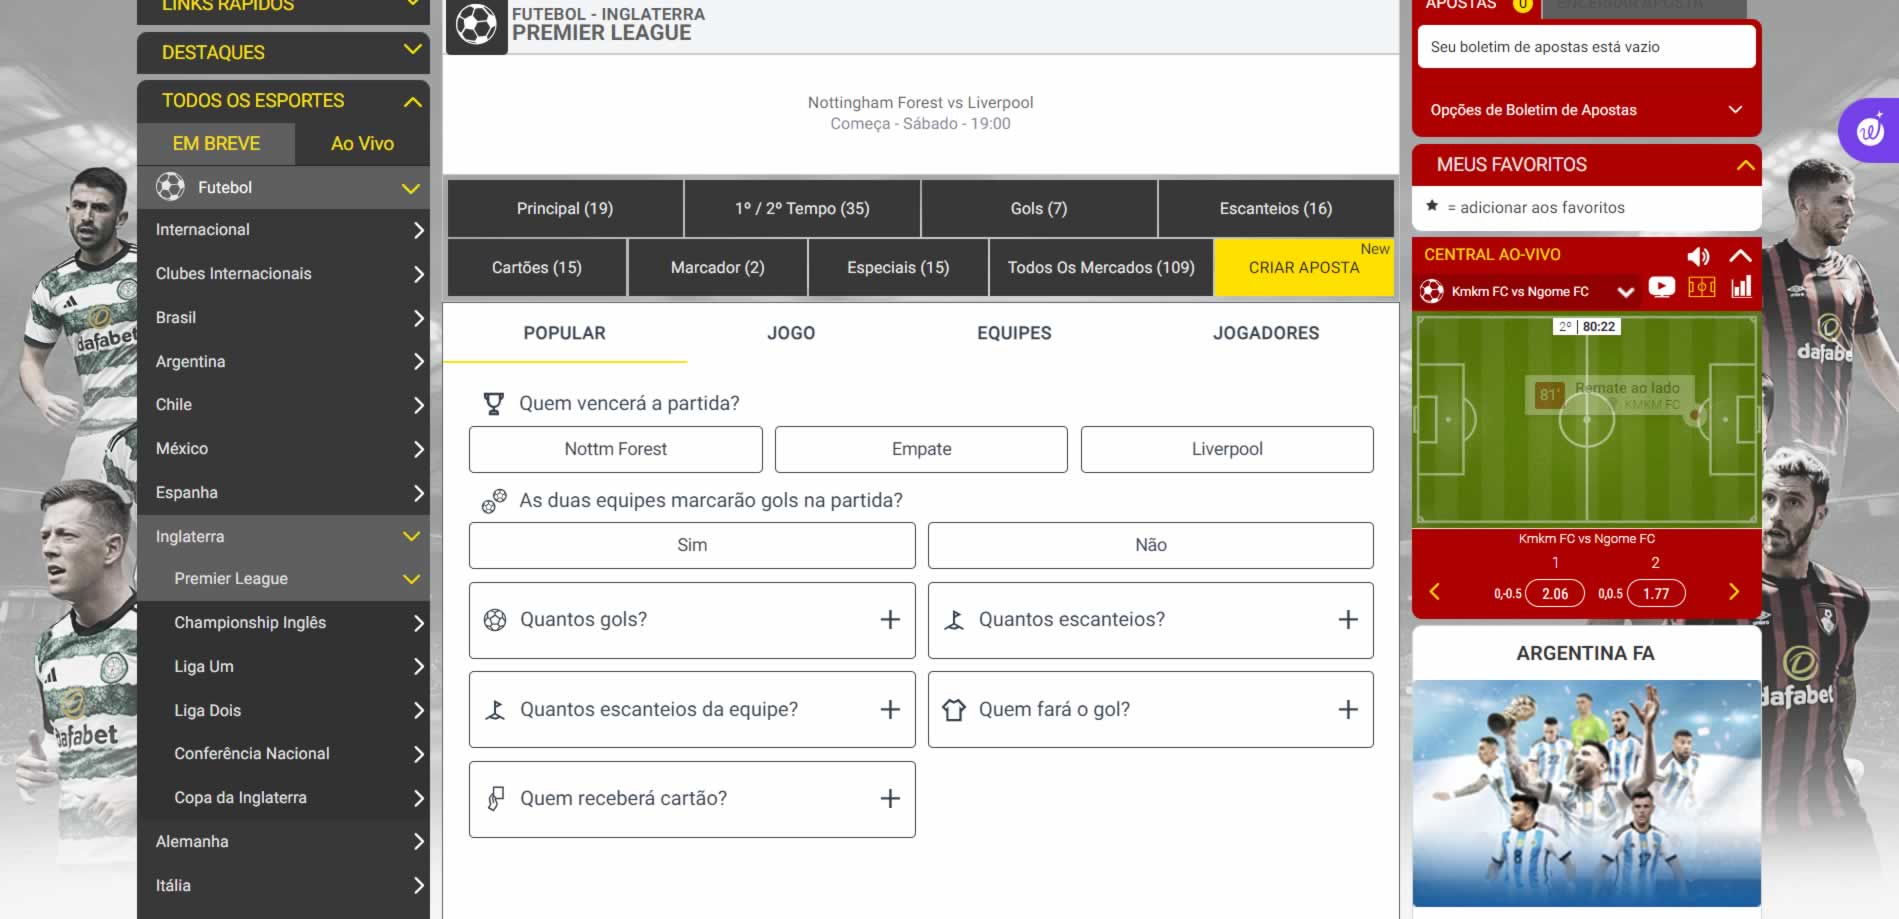Collapse Central Ao-Vivo panel chevron

pyautogui.click(x=1740, y=256)
